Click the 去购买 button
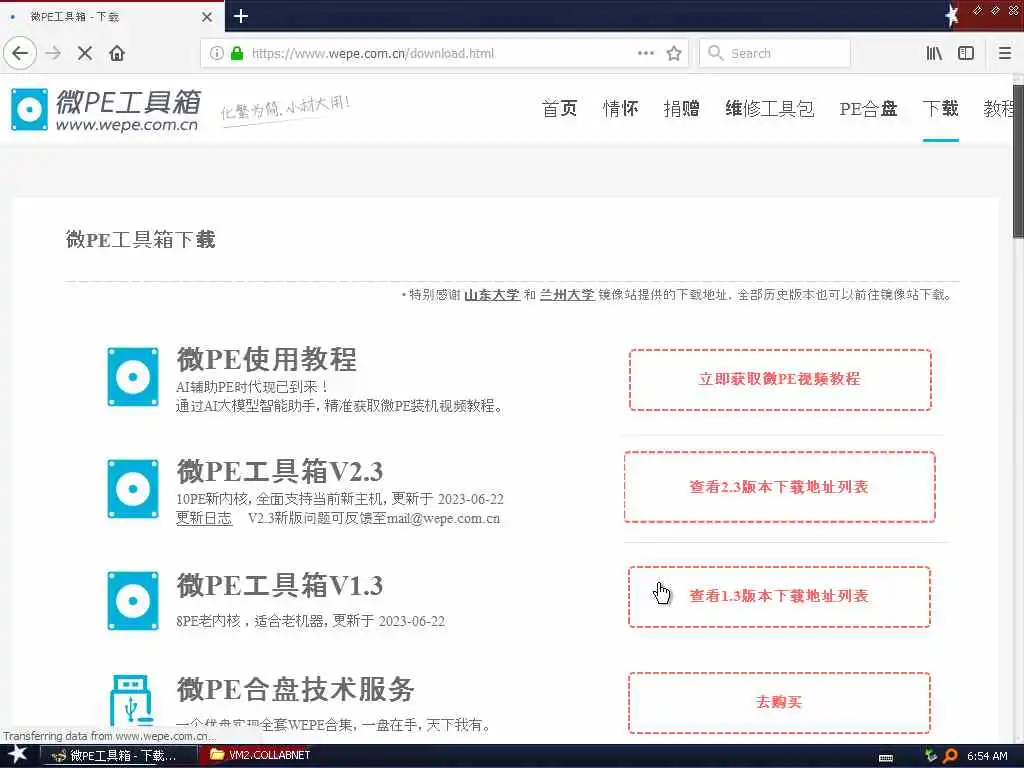This screenshot has width=1024, height=768. pos(779,703)
